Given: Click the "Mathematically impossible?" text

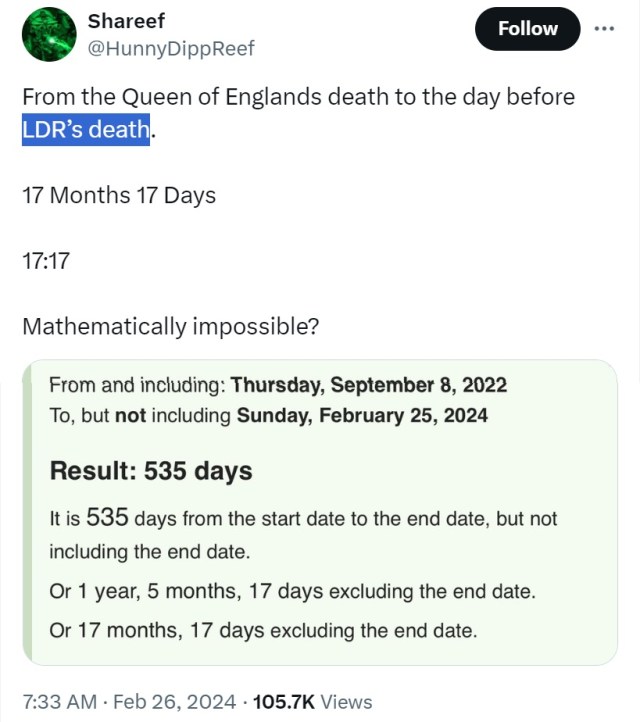Looking at the screenshot, I should click(x=170, y=326).
